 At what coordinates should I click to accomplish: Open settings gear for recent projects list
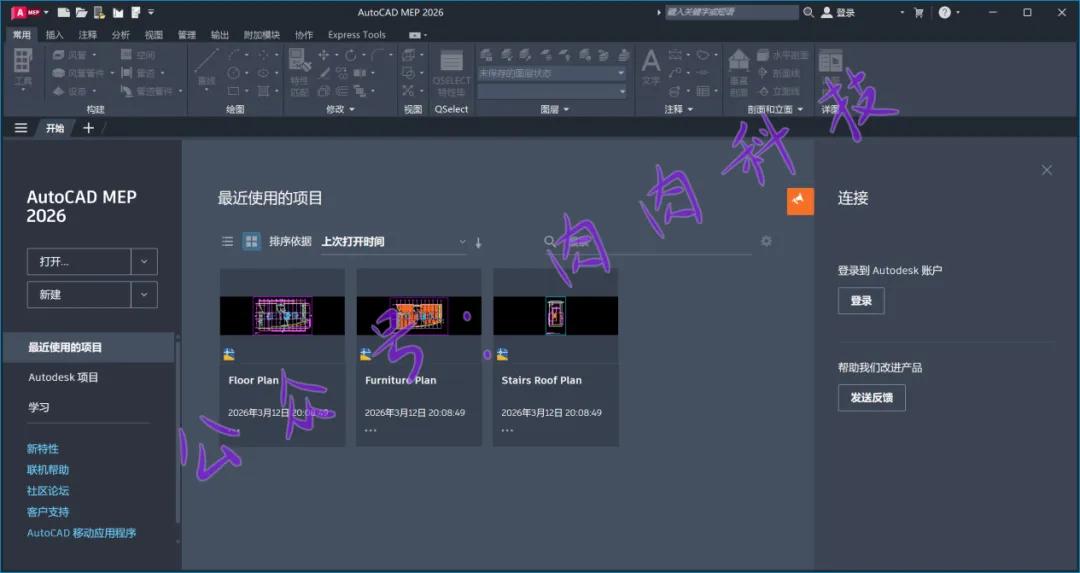767,241
